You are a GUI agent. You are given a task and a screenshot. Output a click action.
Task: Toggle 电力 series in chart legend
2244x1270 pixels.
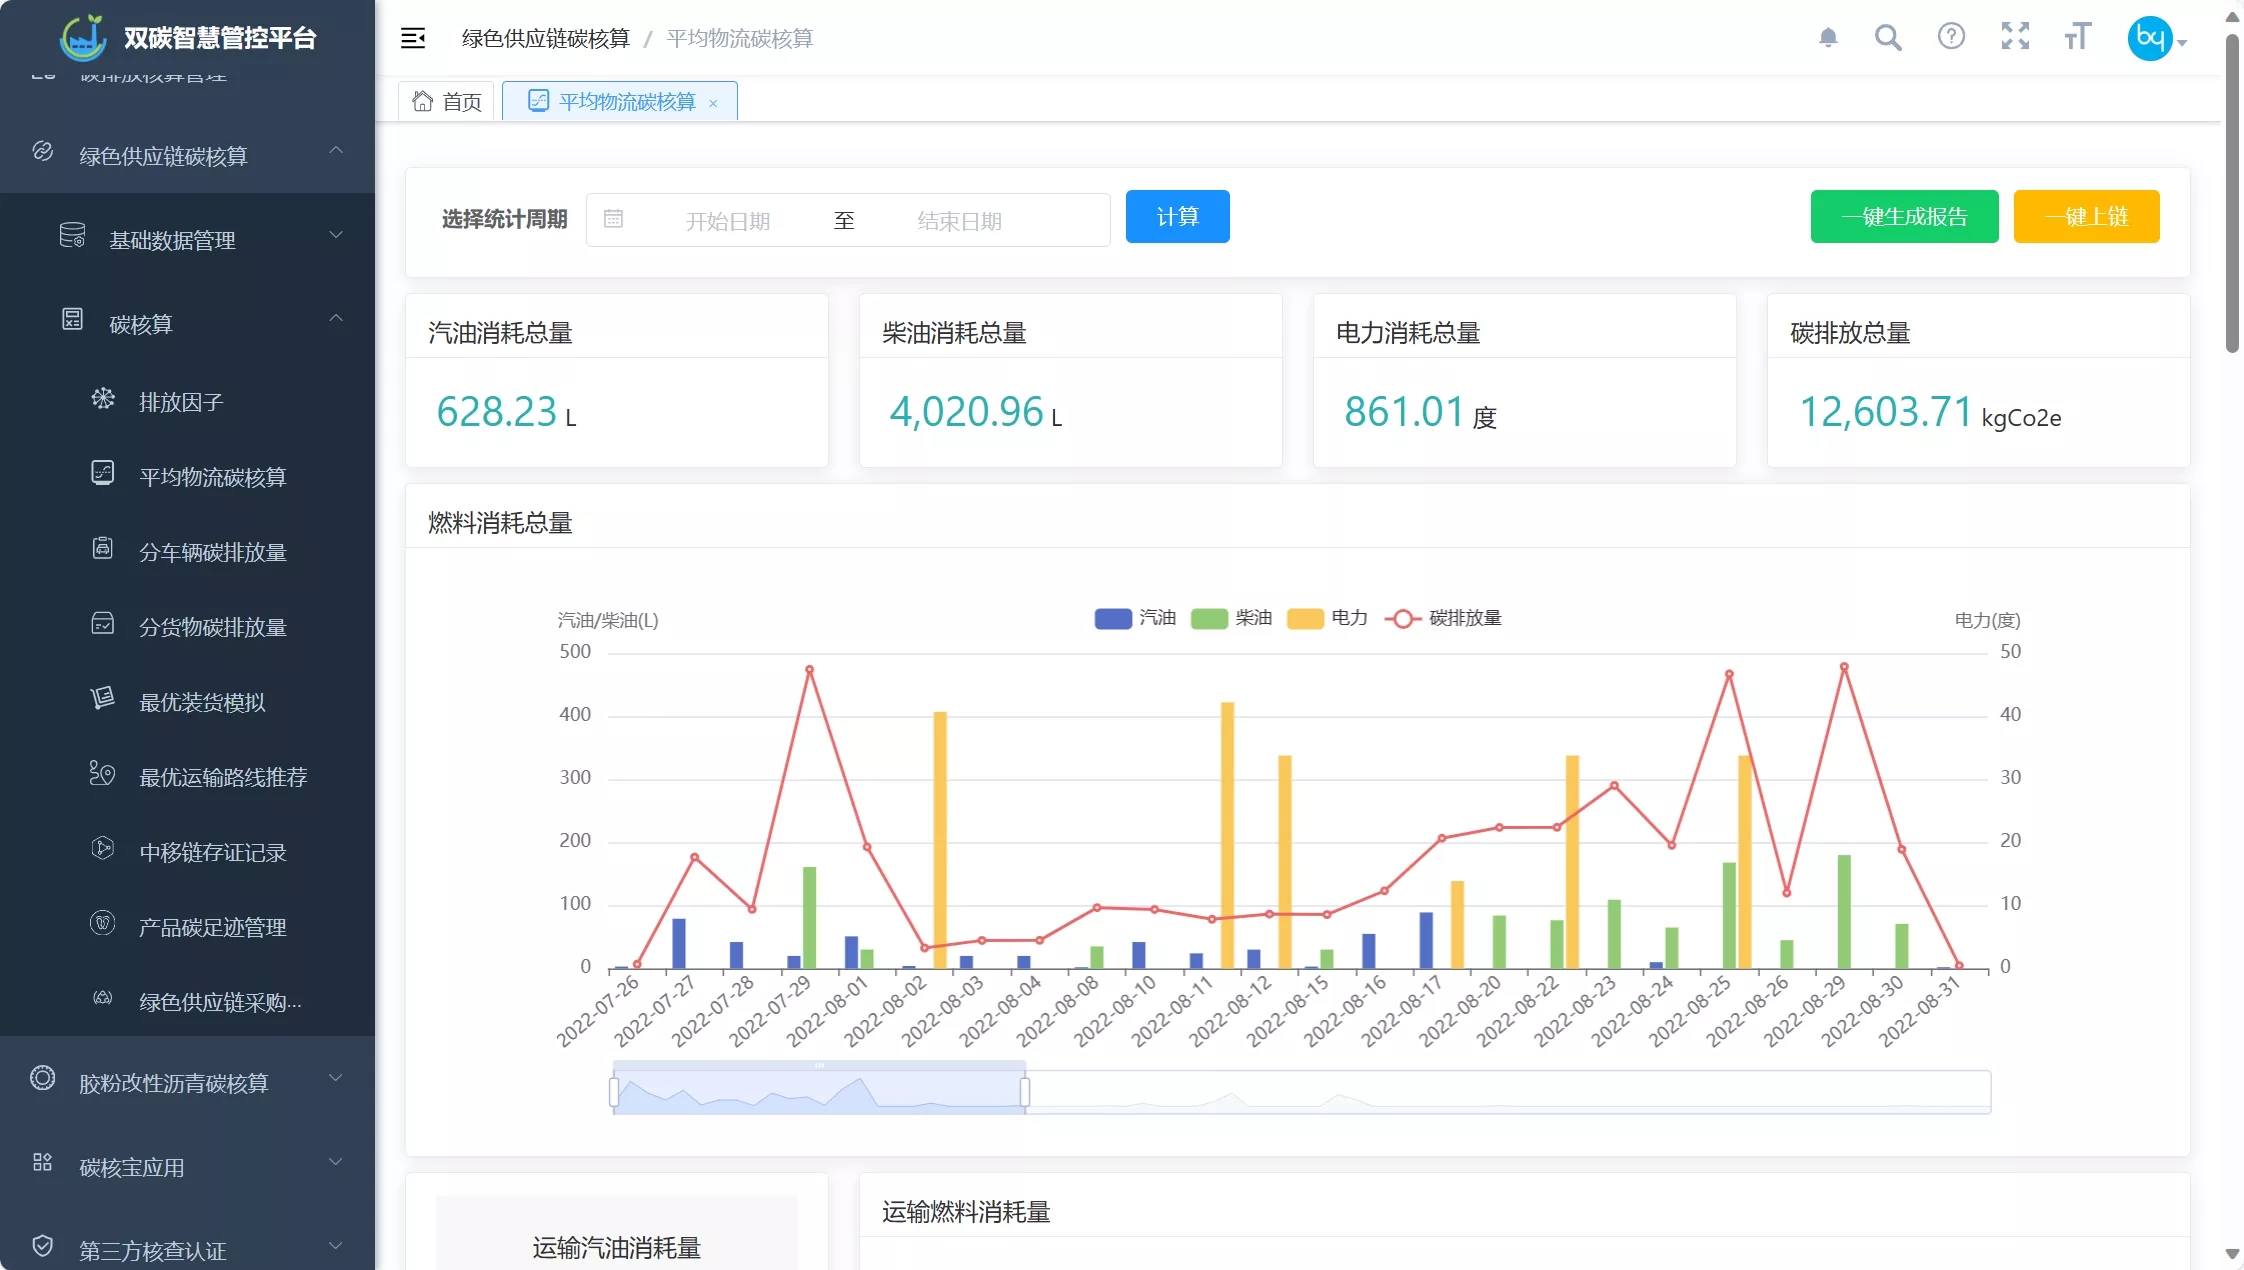1328,618
